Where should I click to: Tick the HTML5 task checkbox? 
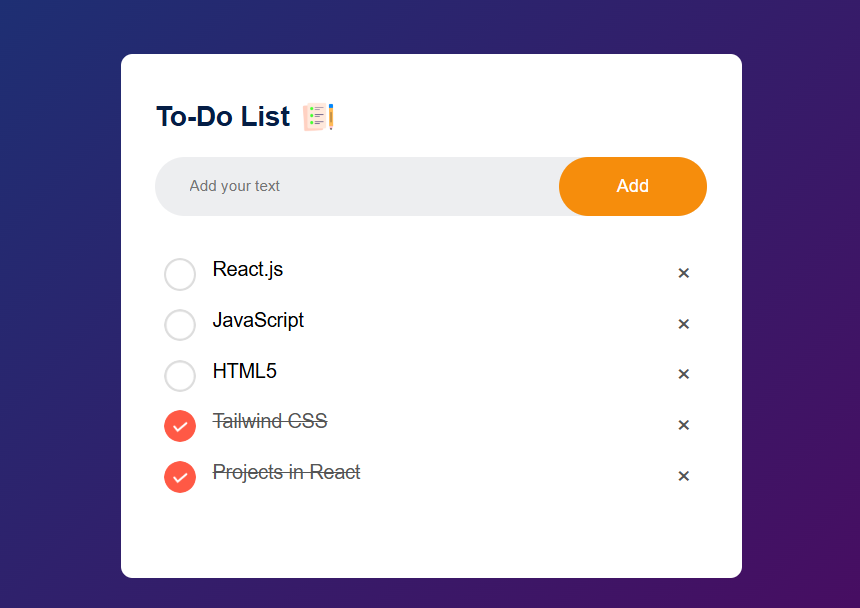(x=180, y=376)
